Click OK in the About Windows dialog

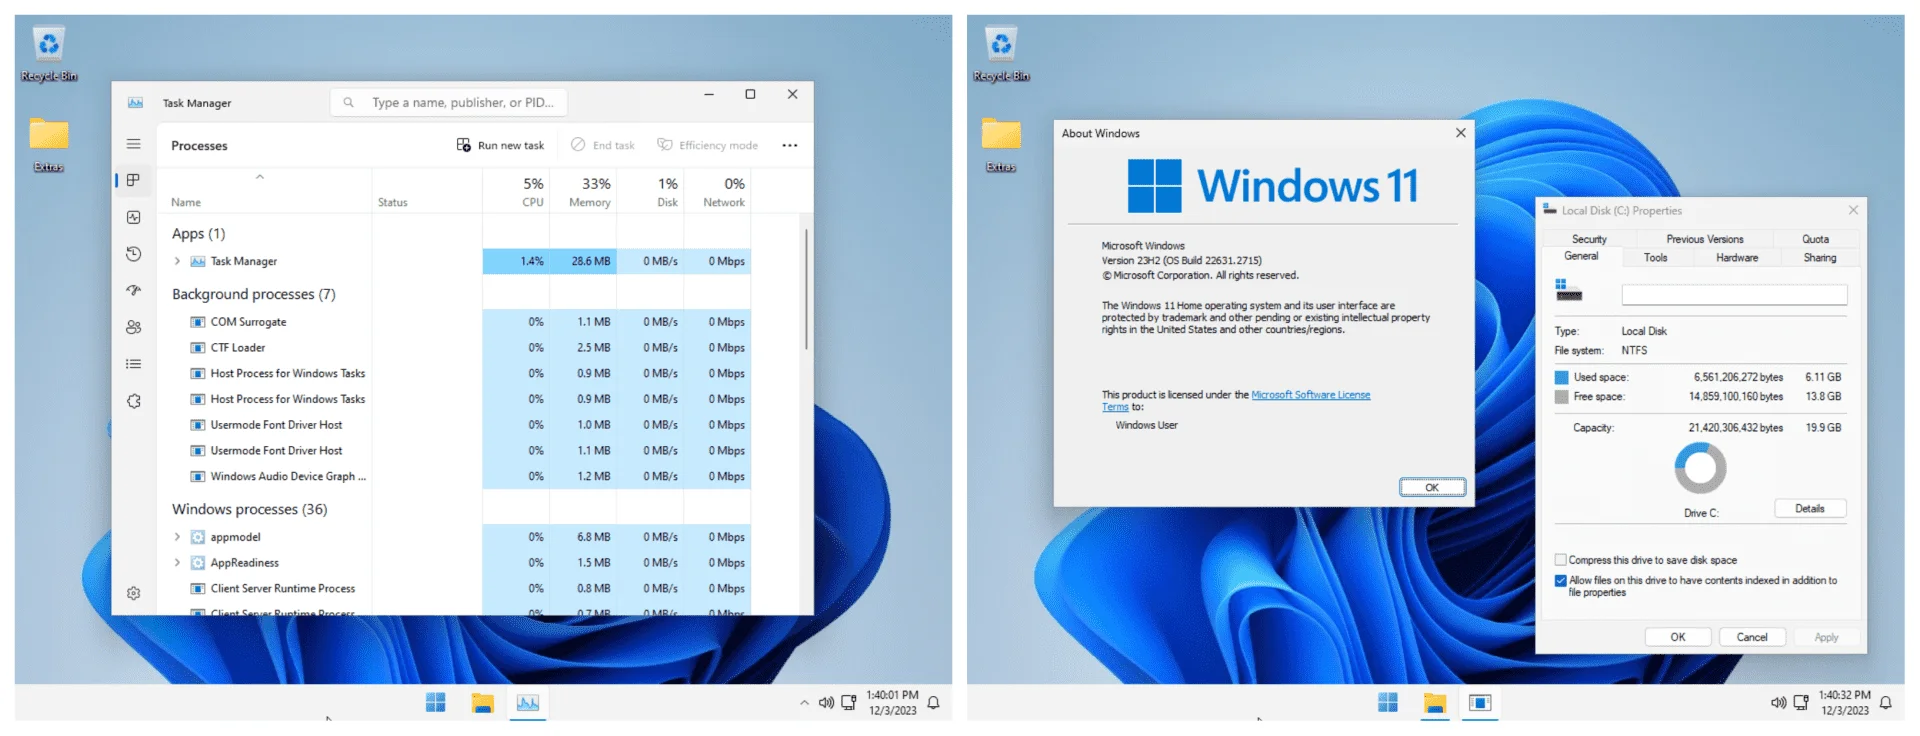coord(1432,487)
